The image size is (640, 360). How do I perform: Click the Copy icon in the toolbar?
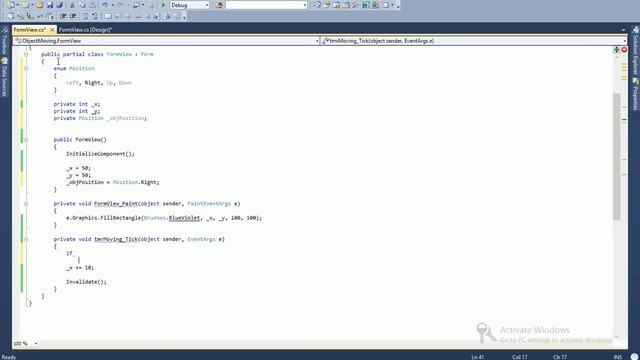[x=82, y=5]
